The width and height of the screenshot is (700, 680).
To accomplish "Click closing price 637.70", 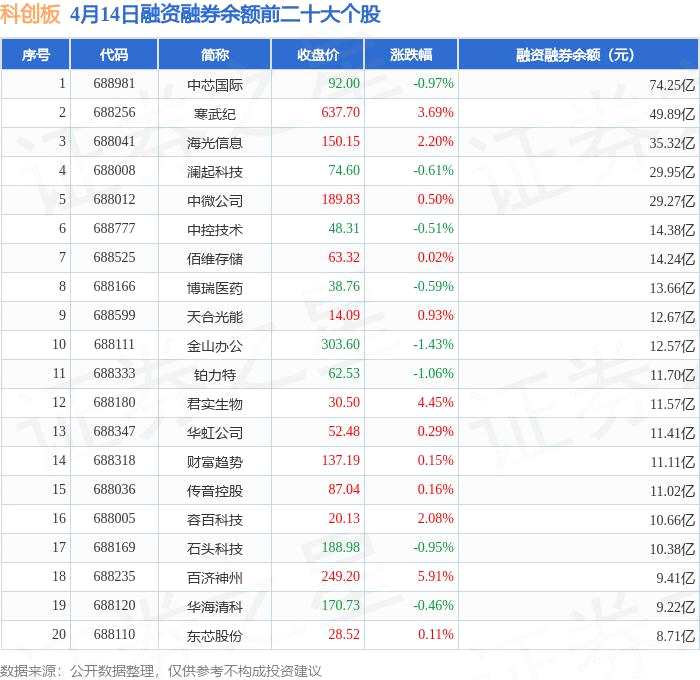I will click(x=341, y=113).
